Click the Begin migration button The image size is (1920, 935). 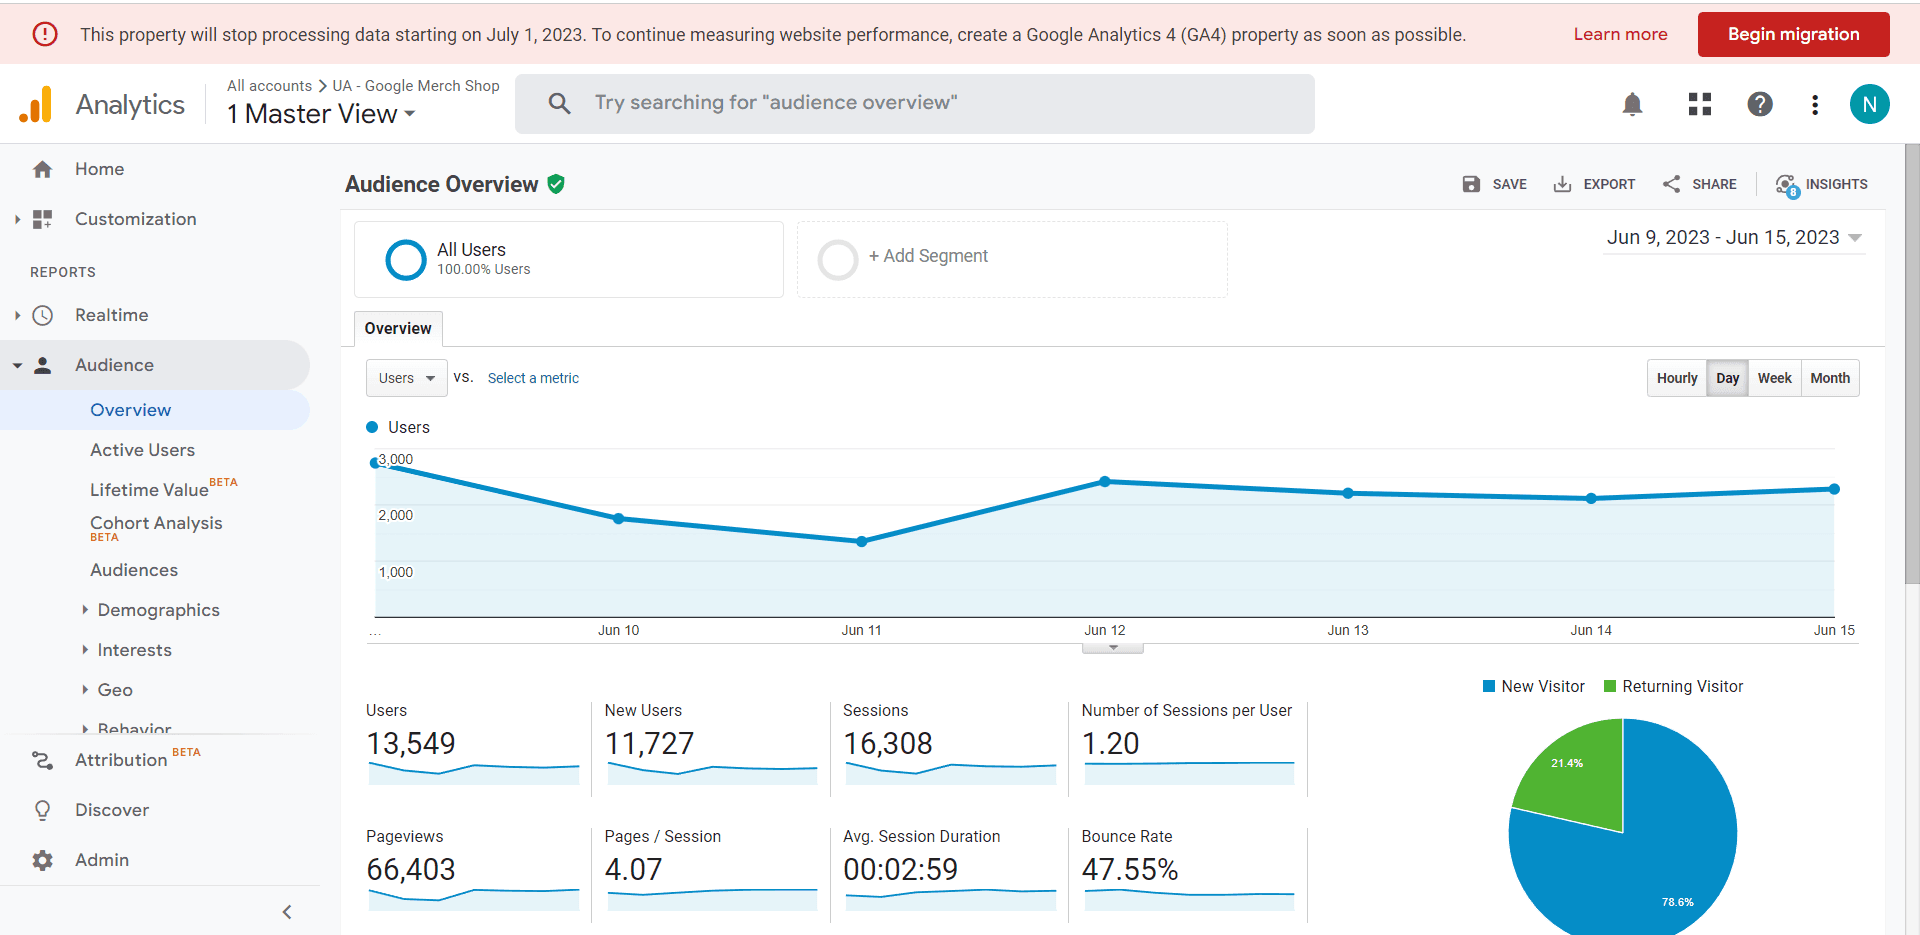[x=1793, y=33]
